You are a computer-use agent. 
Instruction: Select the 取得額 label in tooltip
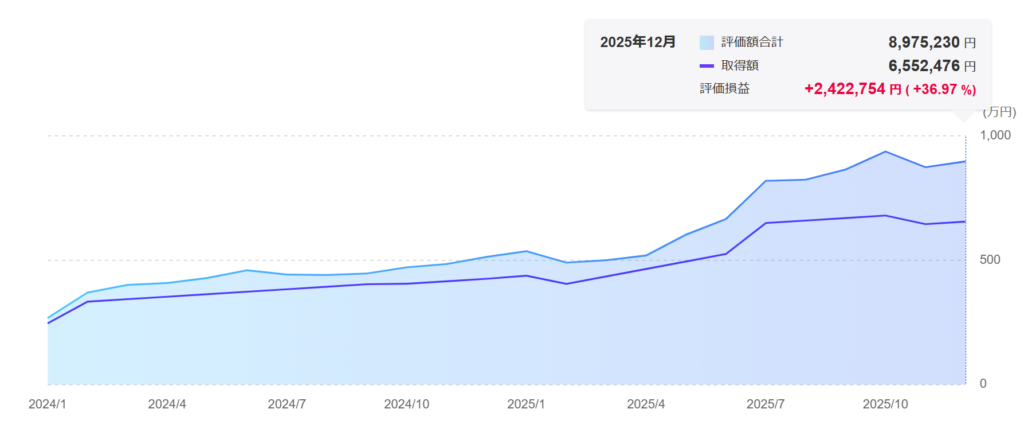coord(740,66)
